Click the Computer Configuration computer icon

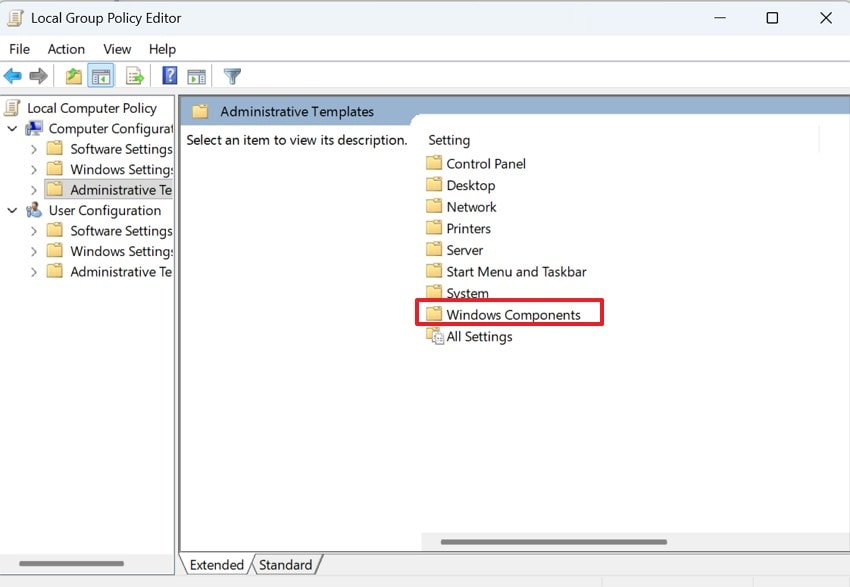pos(34,128)
